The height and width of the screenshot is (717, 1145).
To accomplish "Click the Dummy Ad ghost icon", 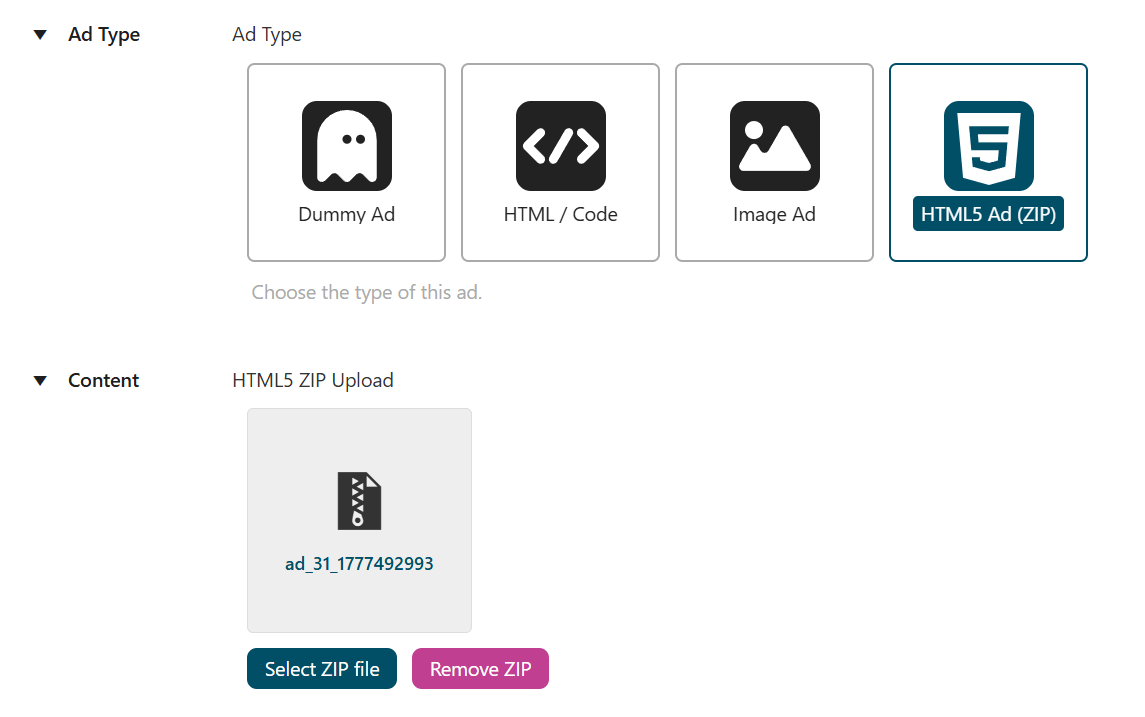I will (347, 146).
